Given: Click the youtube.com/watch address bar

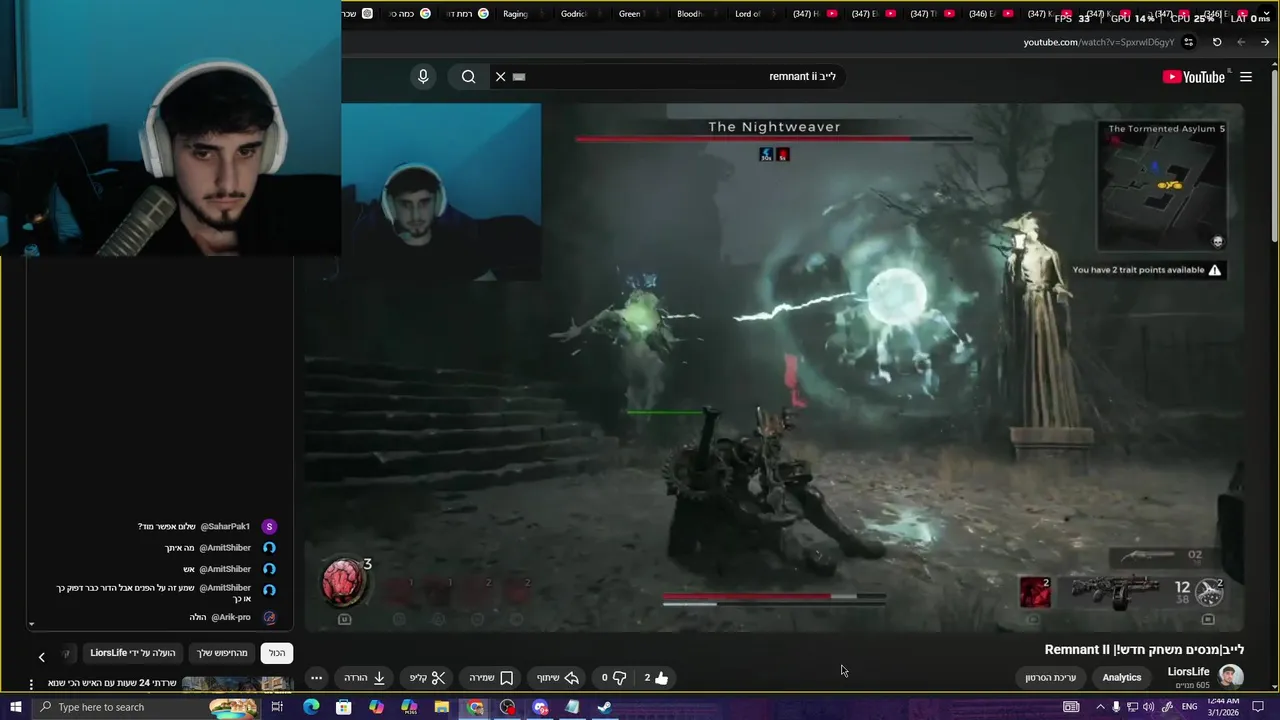Looking at the screenshot, I should pos(1098,42).
